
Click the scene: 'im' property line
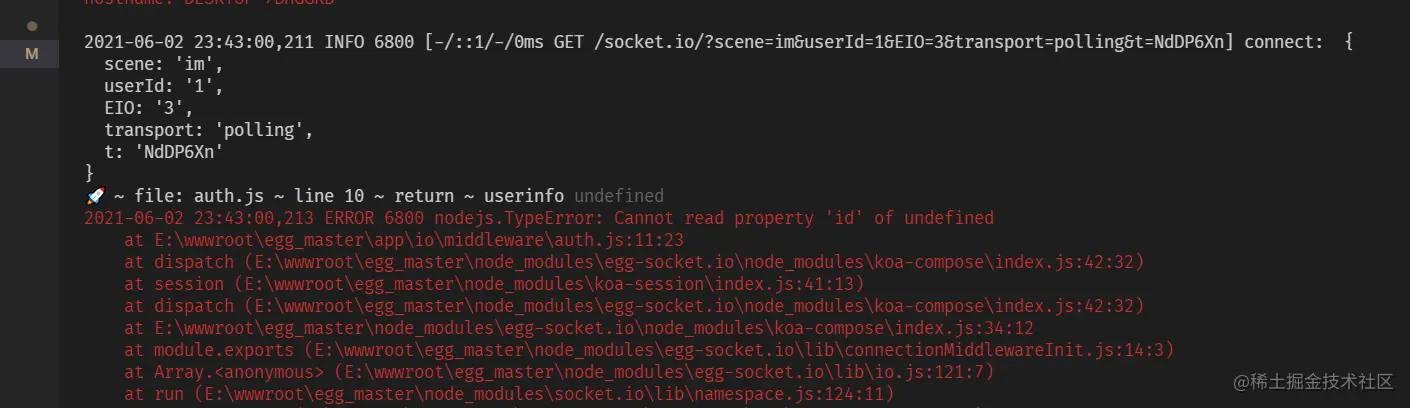[x=164, y=64]
